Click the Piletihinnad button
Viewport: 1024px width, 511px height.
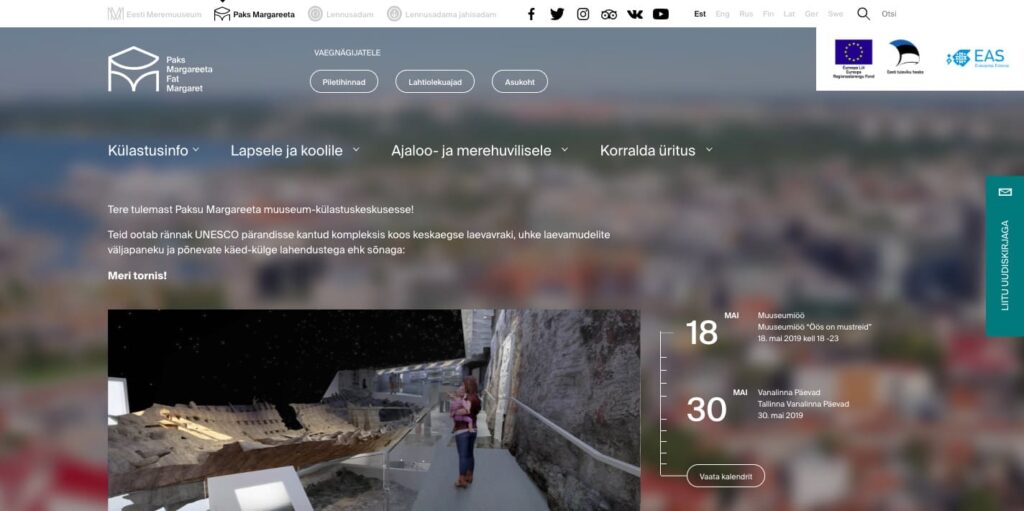(344, 82)
